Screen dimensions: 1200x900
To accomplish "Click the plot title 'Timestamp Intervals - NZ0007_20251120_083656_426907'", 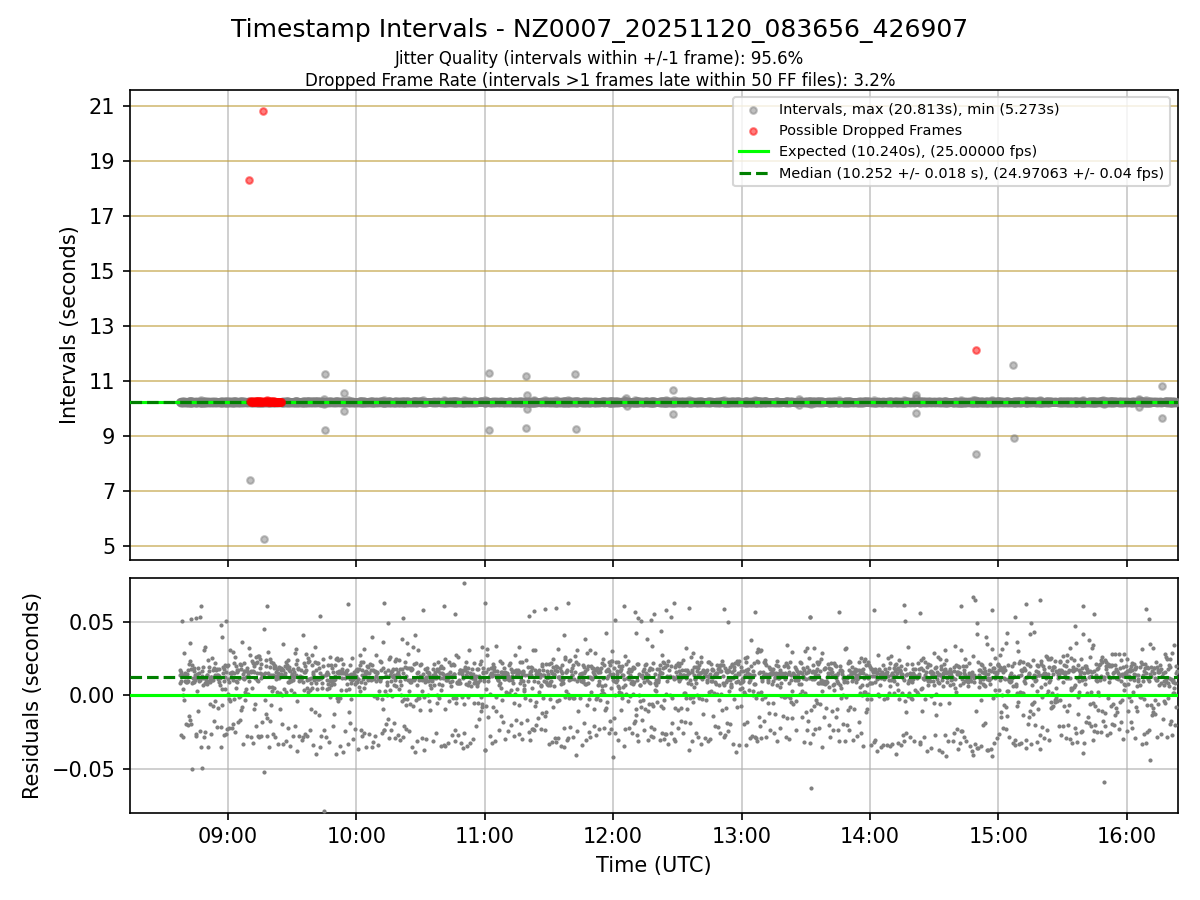I will pos(599,29).
